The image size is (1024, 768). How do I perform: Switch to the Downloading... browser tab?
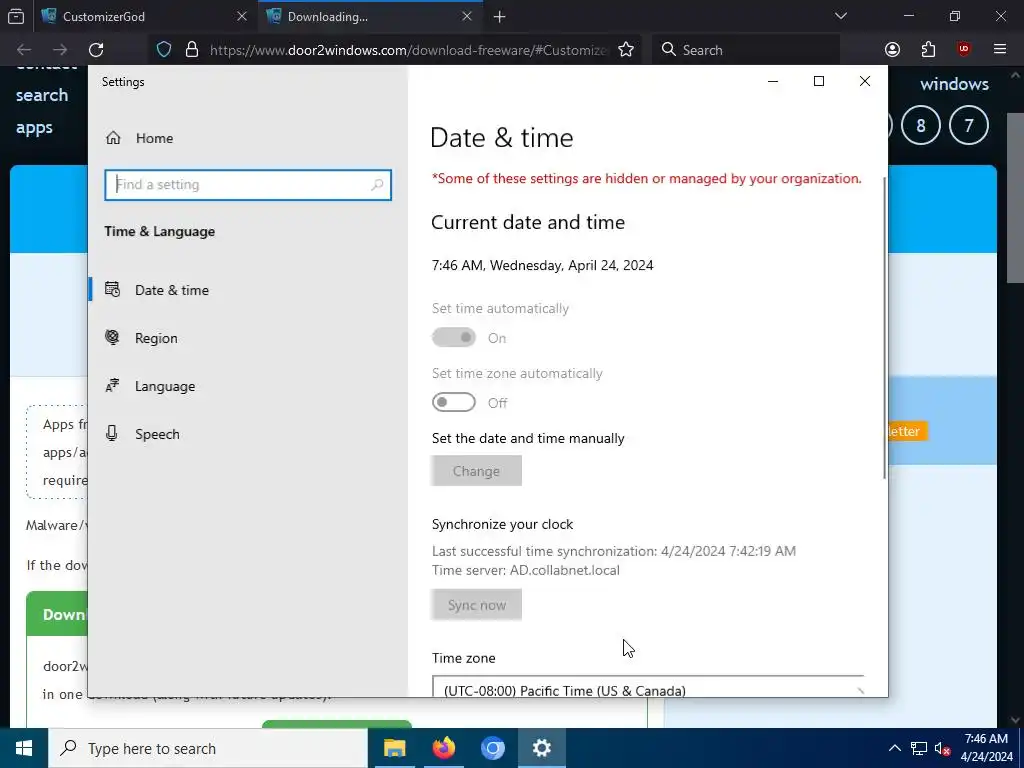click(371, 16)
